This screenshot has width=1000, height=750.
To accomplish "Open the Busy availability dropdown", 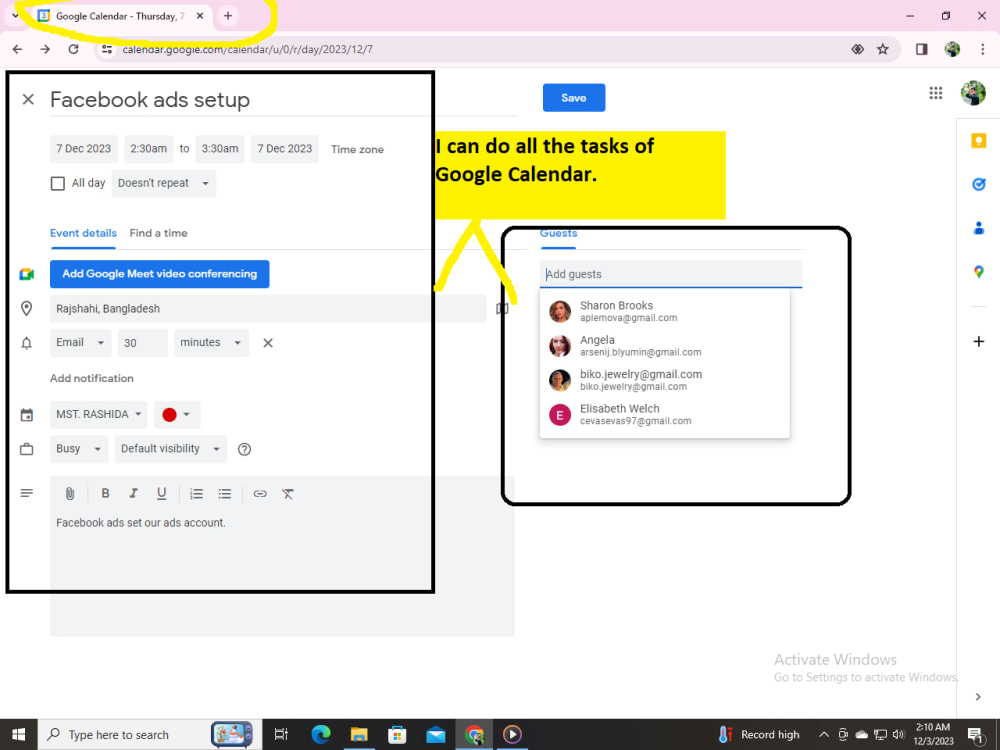I will (79, 449).
